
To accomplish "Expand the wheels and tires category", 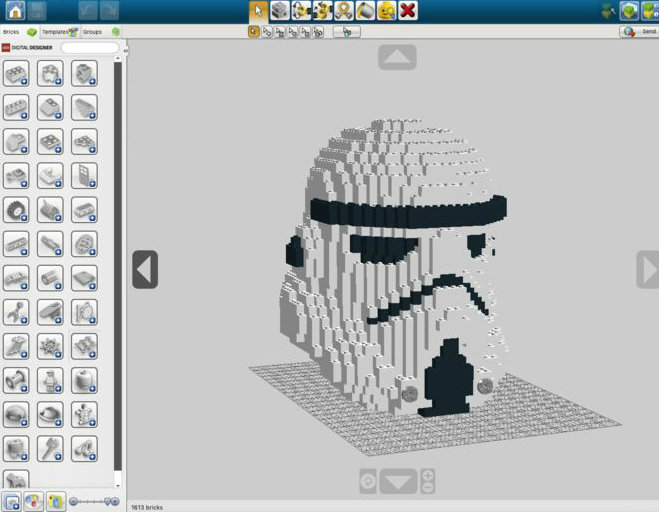I will pos(16,210).
